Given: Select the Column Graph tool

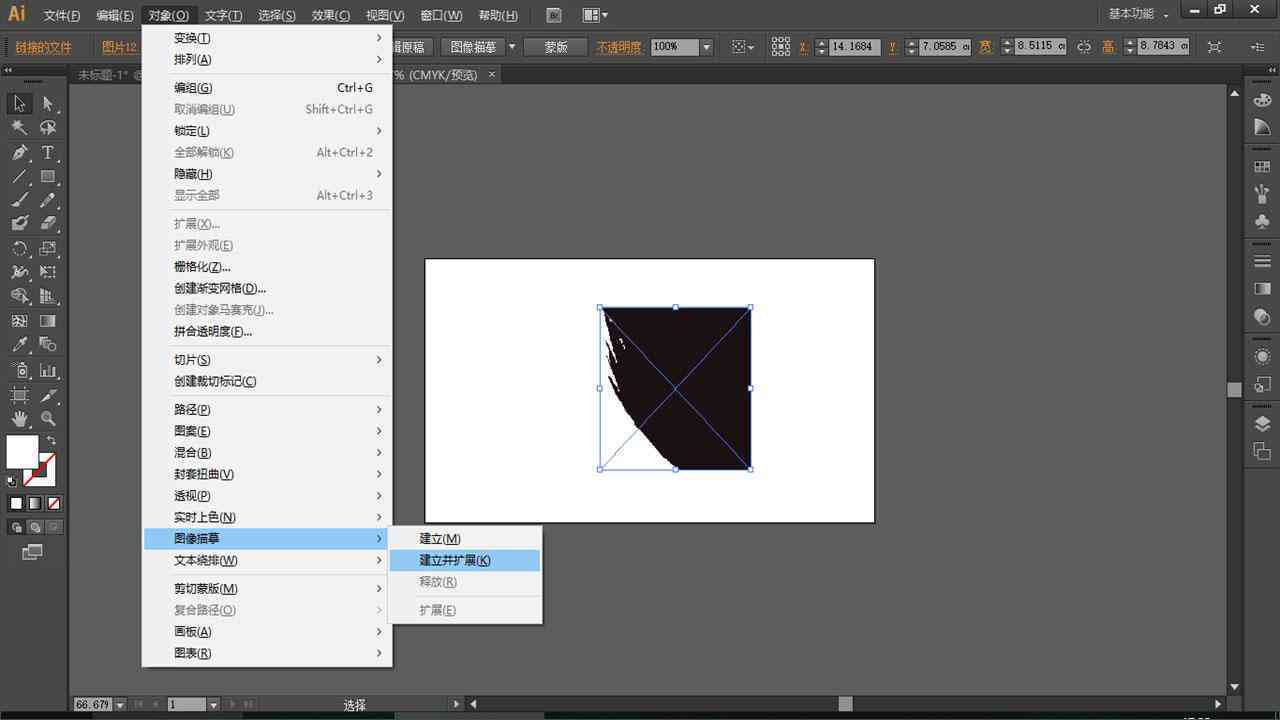Looking at the screenshot, I should 47,370.
